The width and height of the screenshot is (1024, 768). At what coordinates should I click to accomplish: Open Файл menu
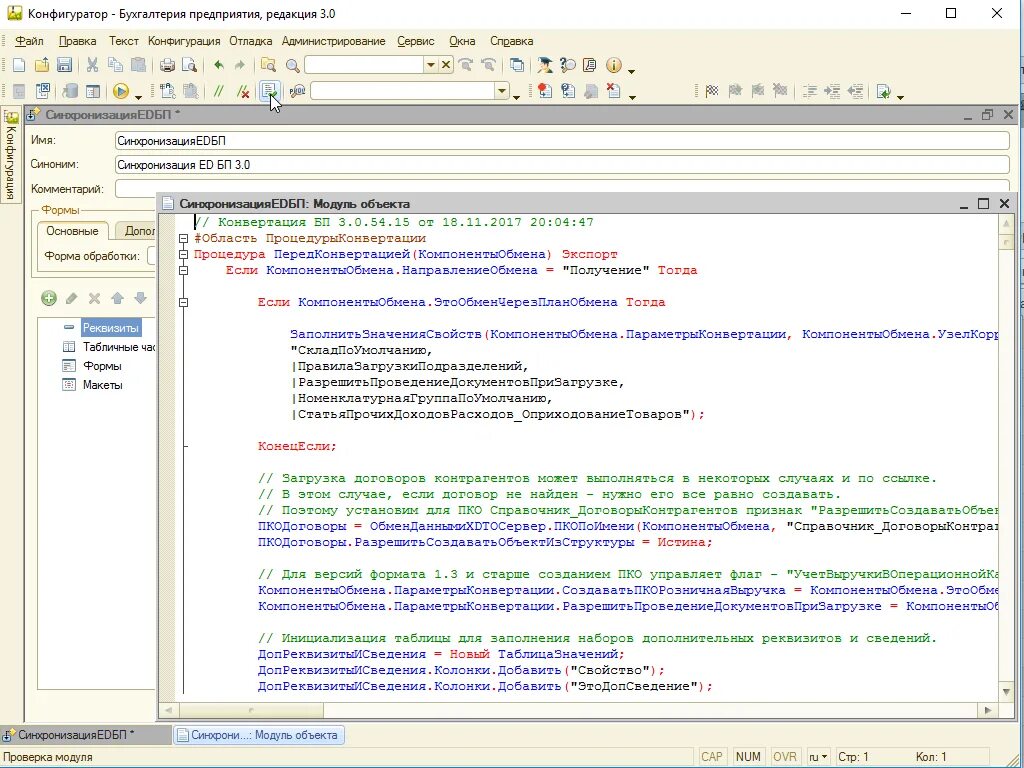click(29, 40)
